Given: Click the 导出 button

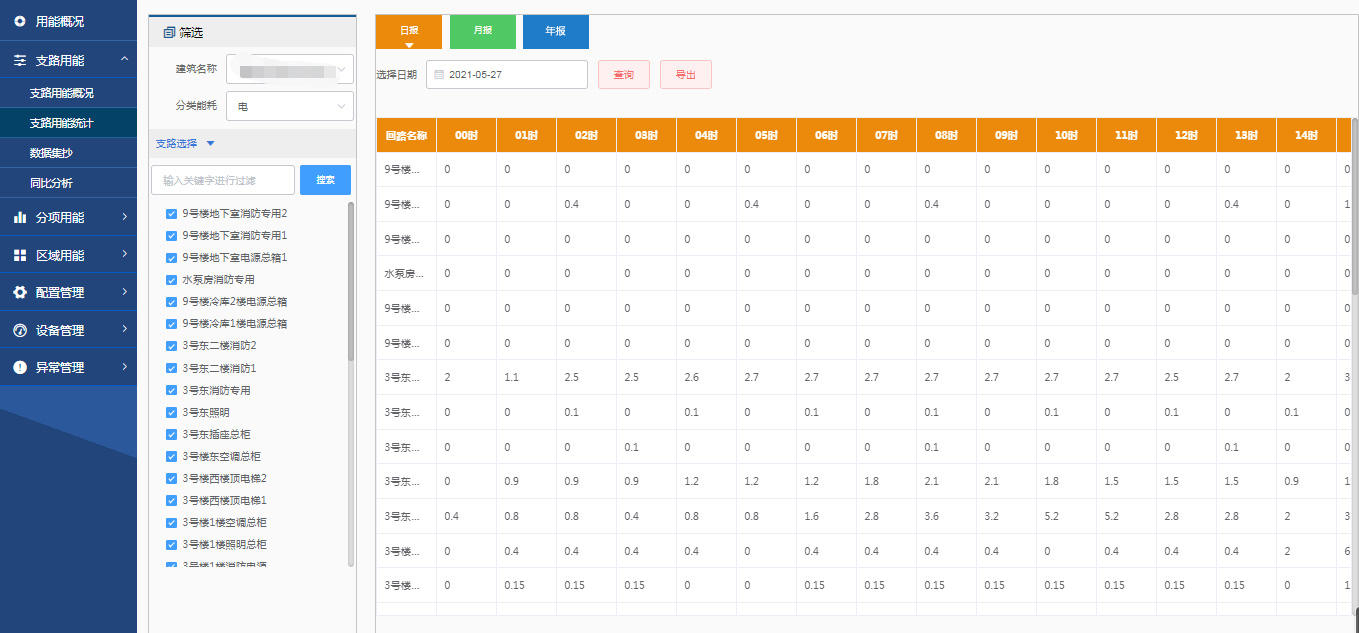Looking at the screenshot, I should pos(686,75).
